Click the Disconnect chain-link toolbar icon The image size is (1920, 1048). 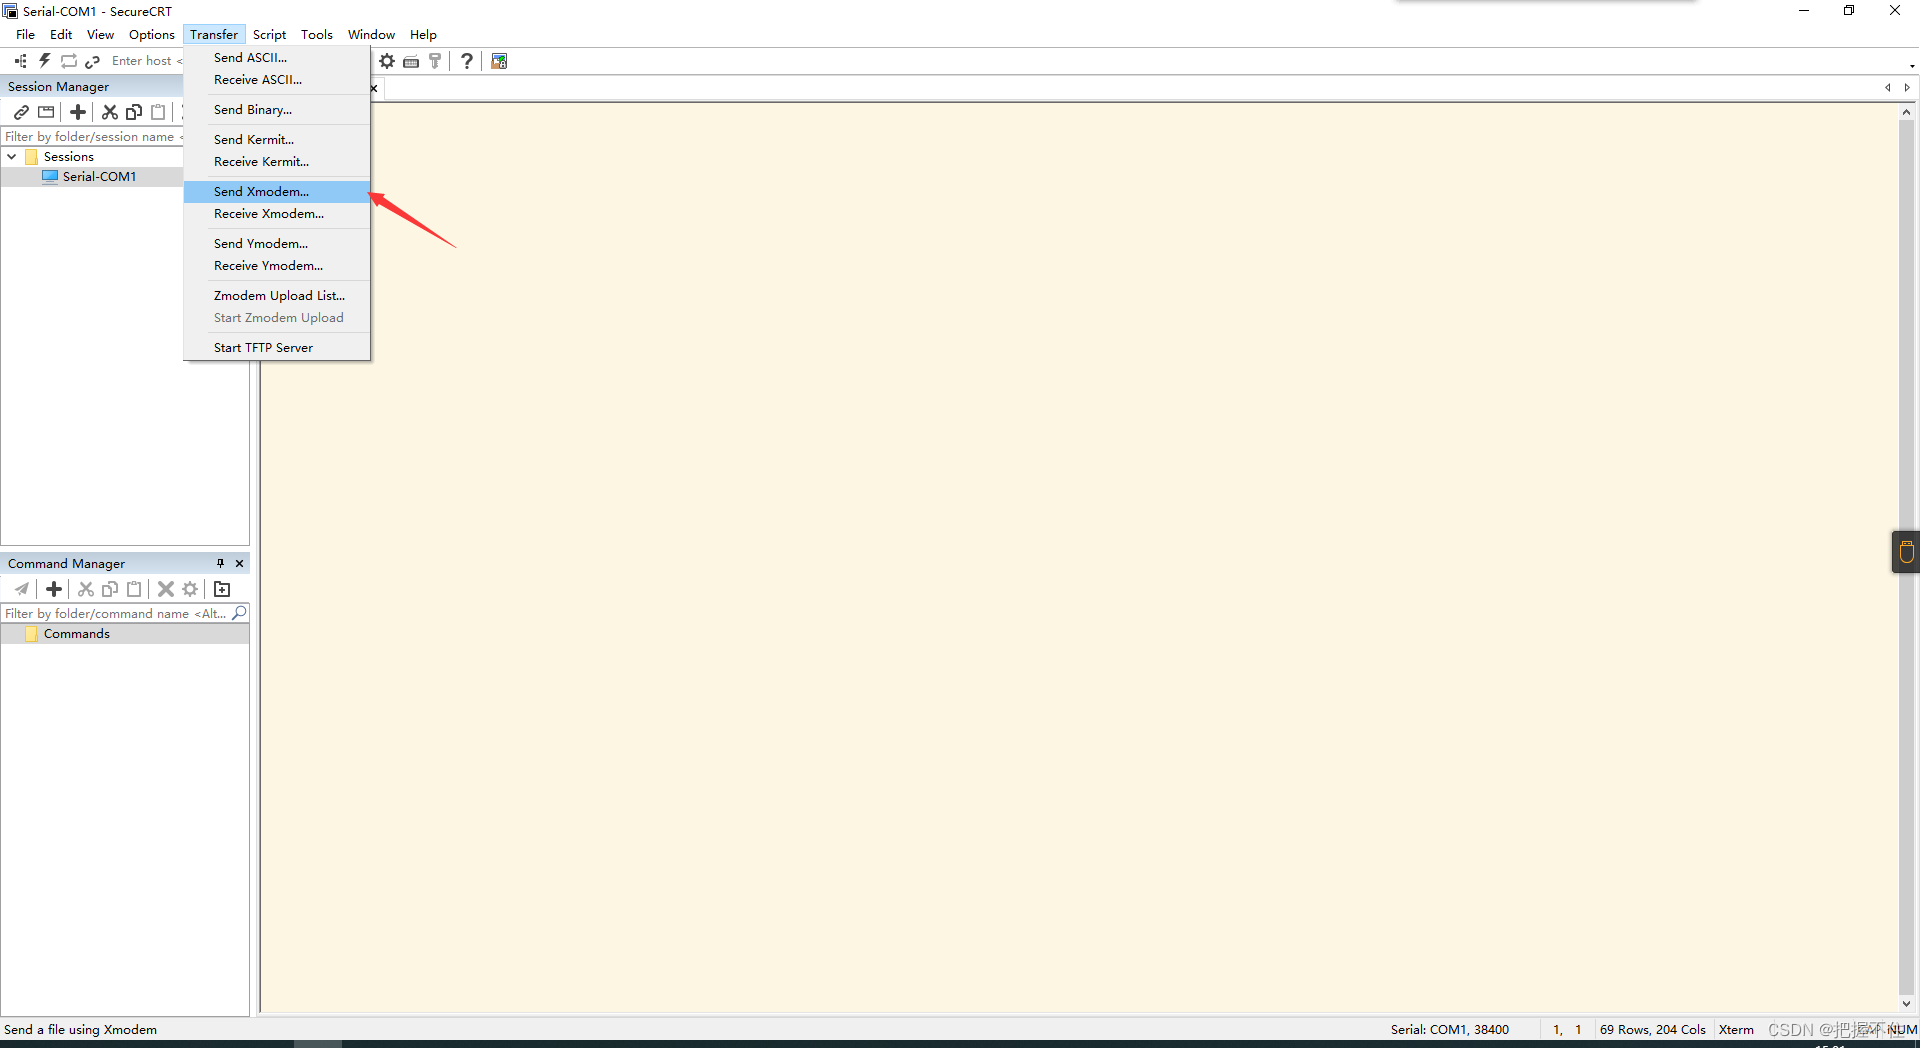93,61
